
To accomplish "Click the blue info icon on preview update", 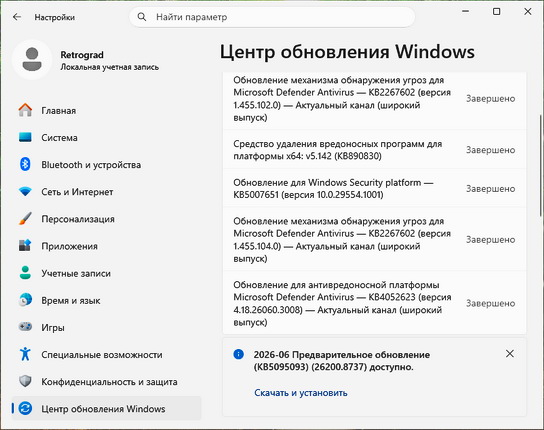I will (239, 354).
